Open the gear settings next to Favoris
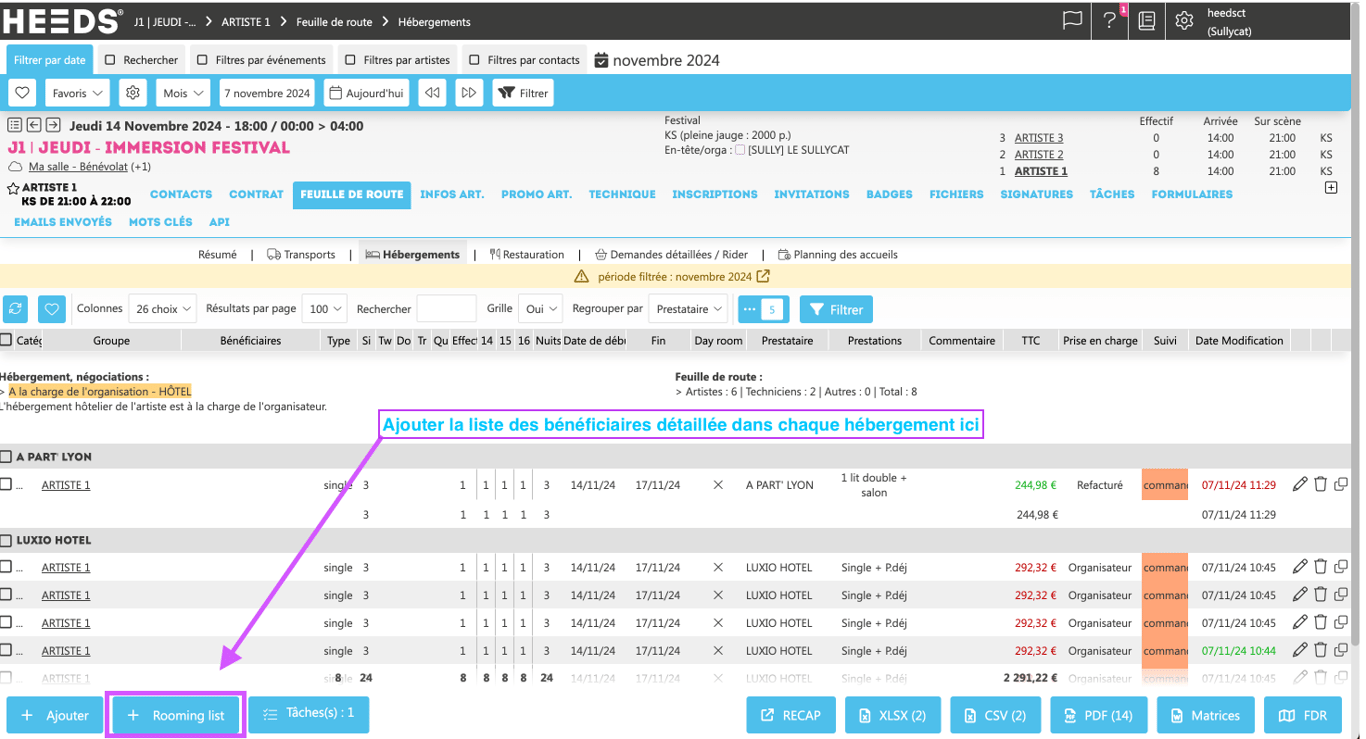This screenshot has height=739, width=1366. point(133,93)
